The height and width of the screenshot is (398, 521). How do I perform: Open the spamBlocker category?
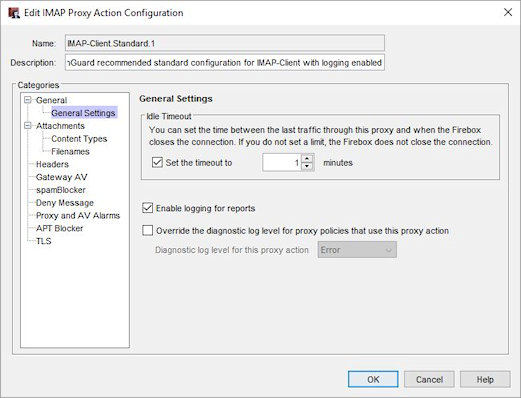point(61,190)
